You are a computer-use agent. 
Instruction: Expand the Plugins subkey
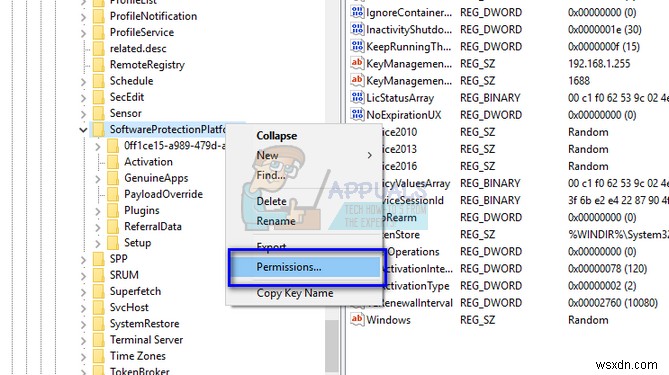pyautogui.click(x=98, y=212)
